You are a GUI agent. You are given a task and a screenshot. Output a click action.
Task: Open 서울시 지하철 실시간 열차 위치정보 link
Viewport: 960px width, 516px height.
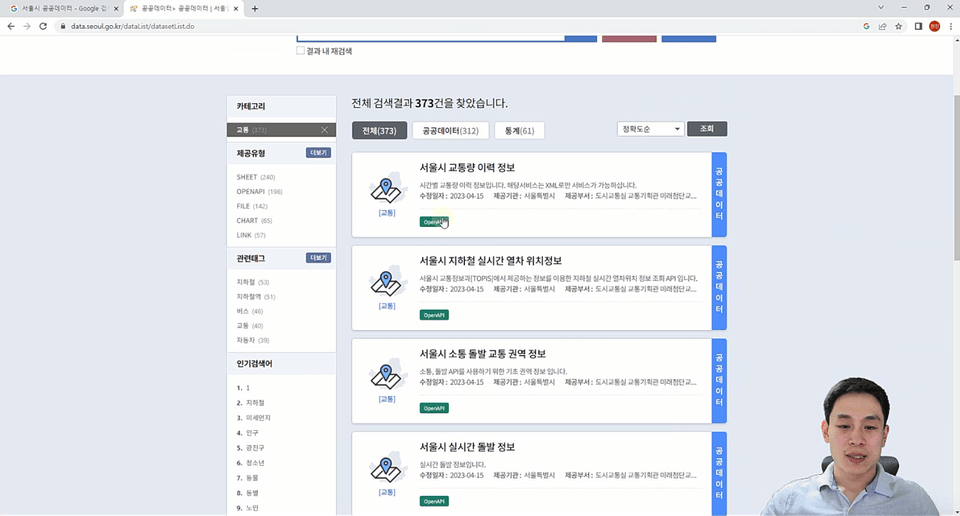pyautogui.click(x=490, y=260)
